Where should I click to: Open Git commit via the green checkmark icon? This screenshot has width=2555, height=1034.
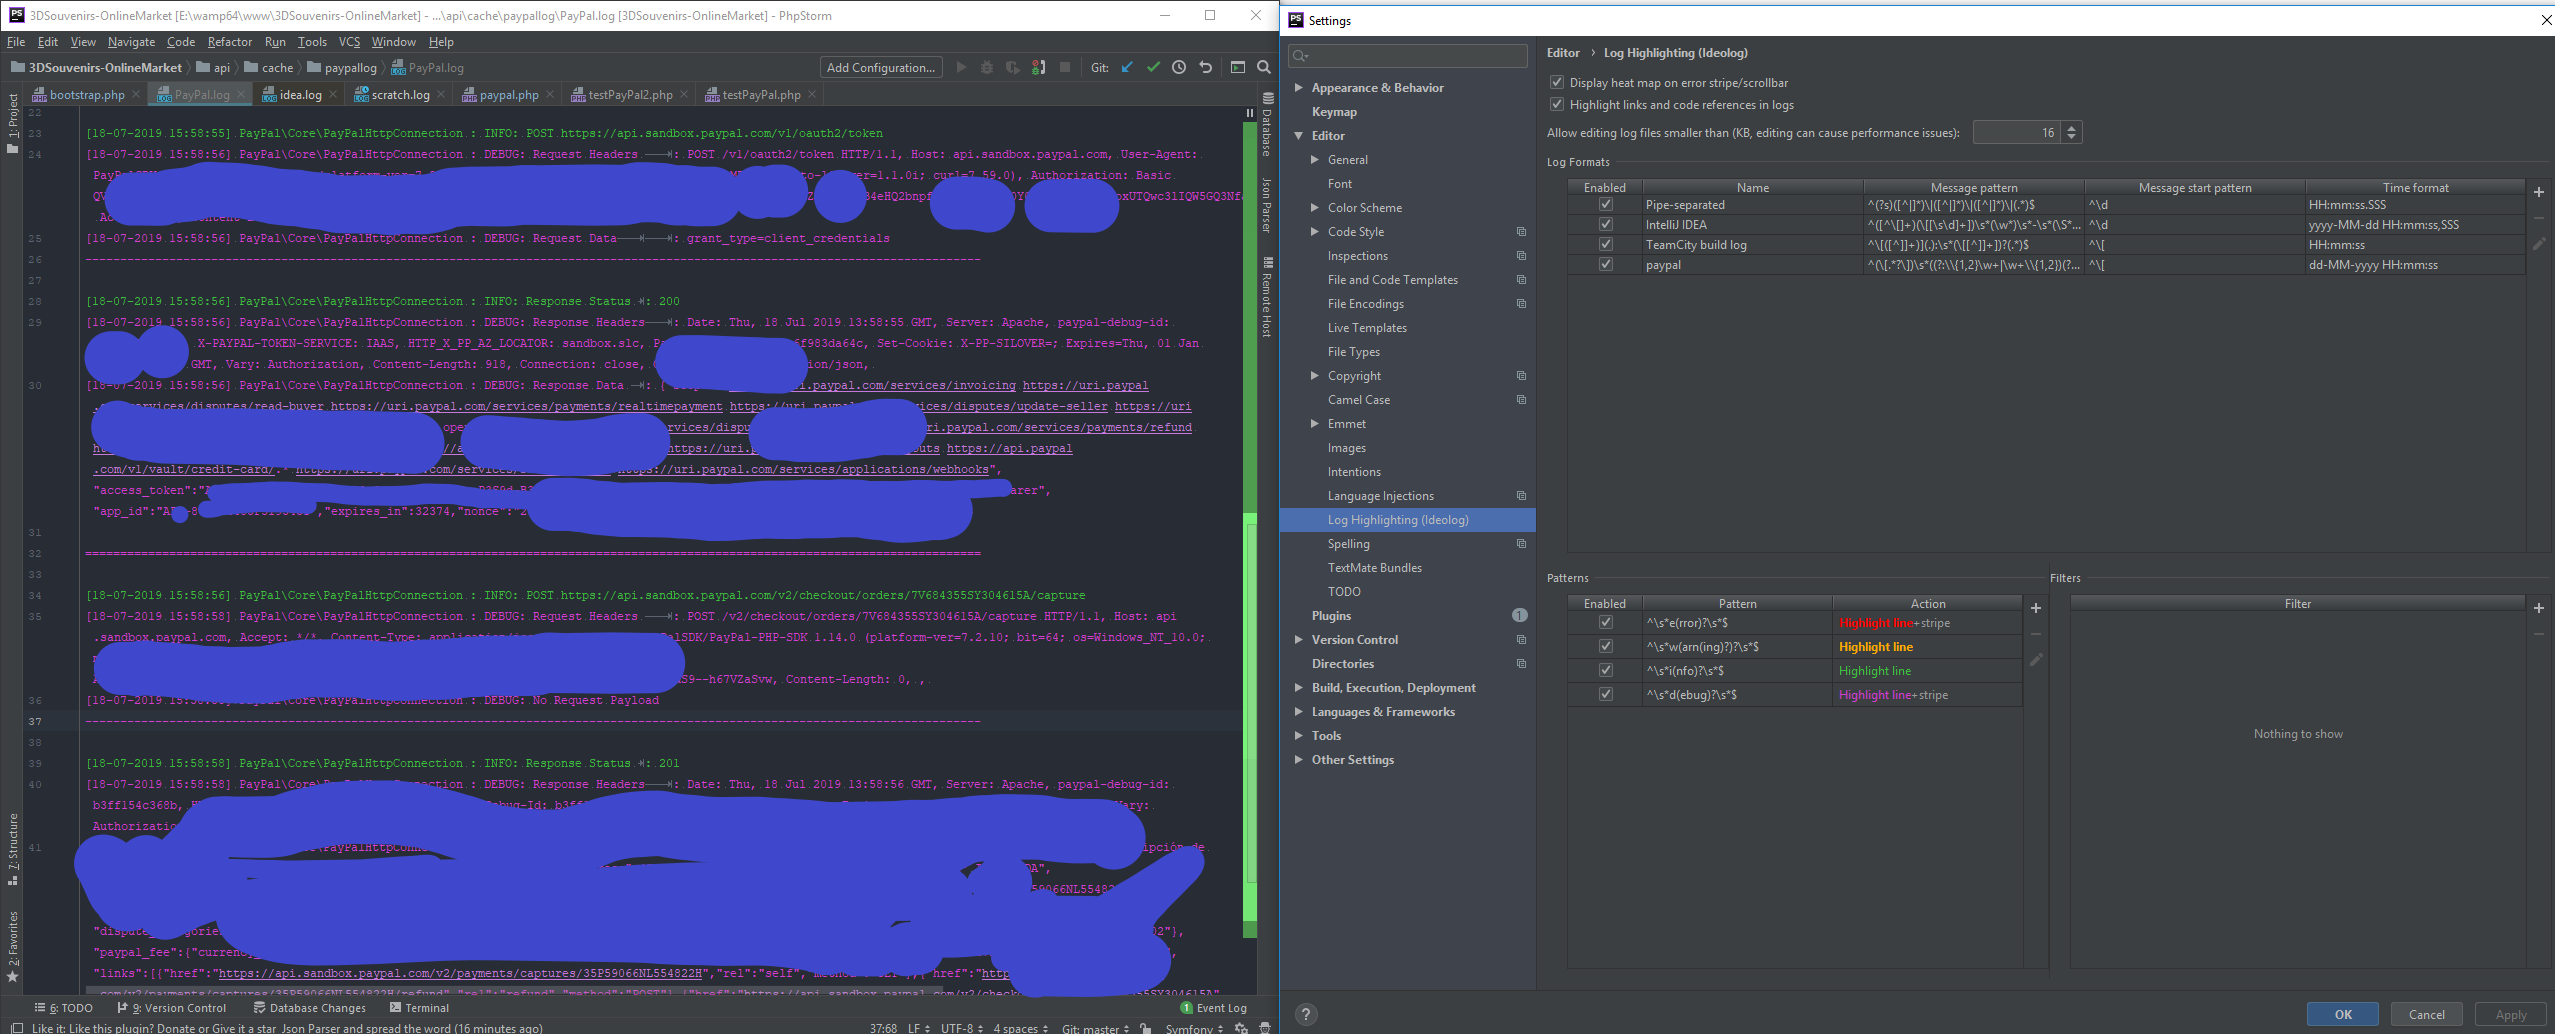pyautogui.click(x=1153, y=67)
